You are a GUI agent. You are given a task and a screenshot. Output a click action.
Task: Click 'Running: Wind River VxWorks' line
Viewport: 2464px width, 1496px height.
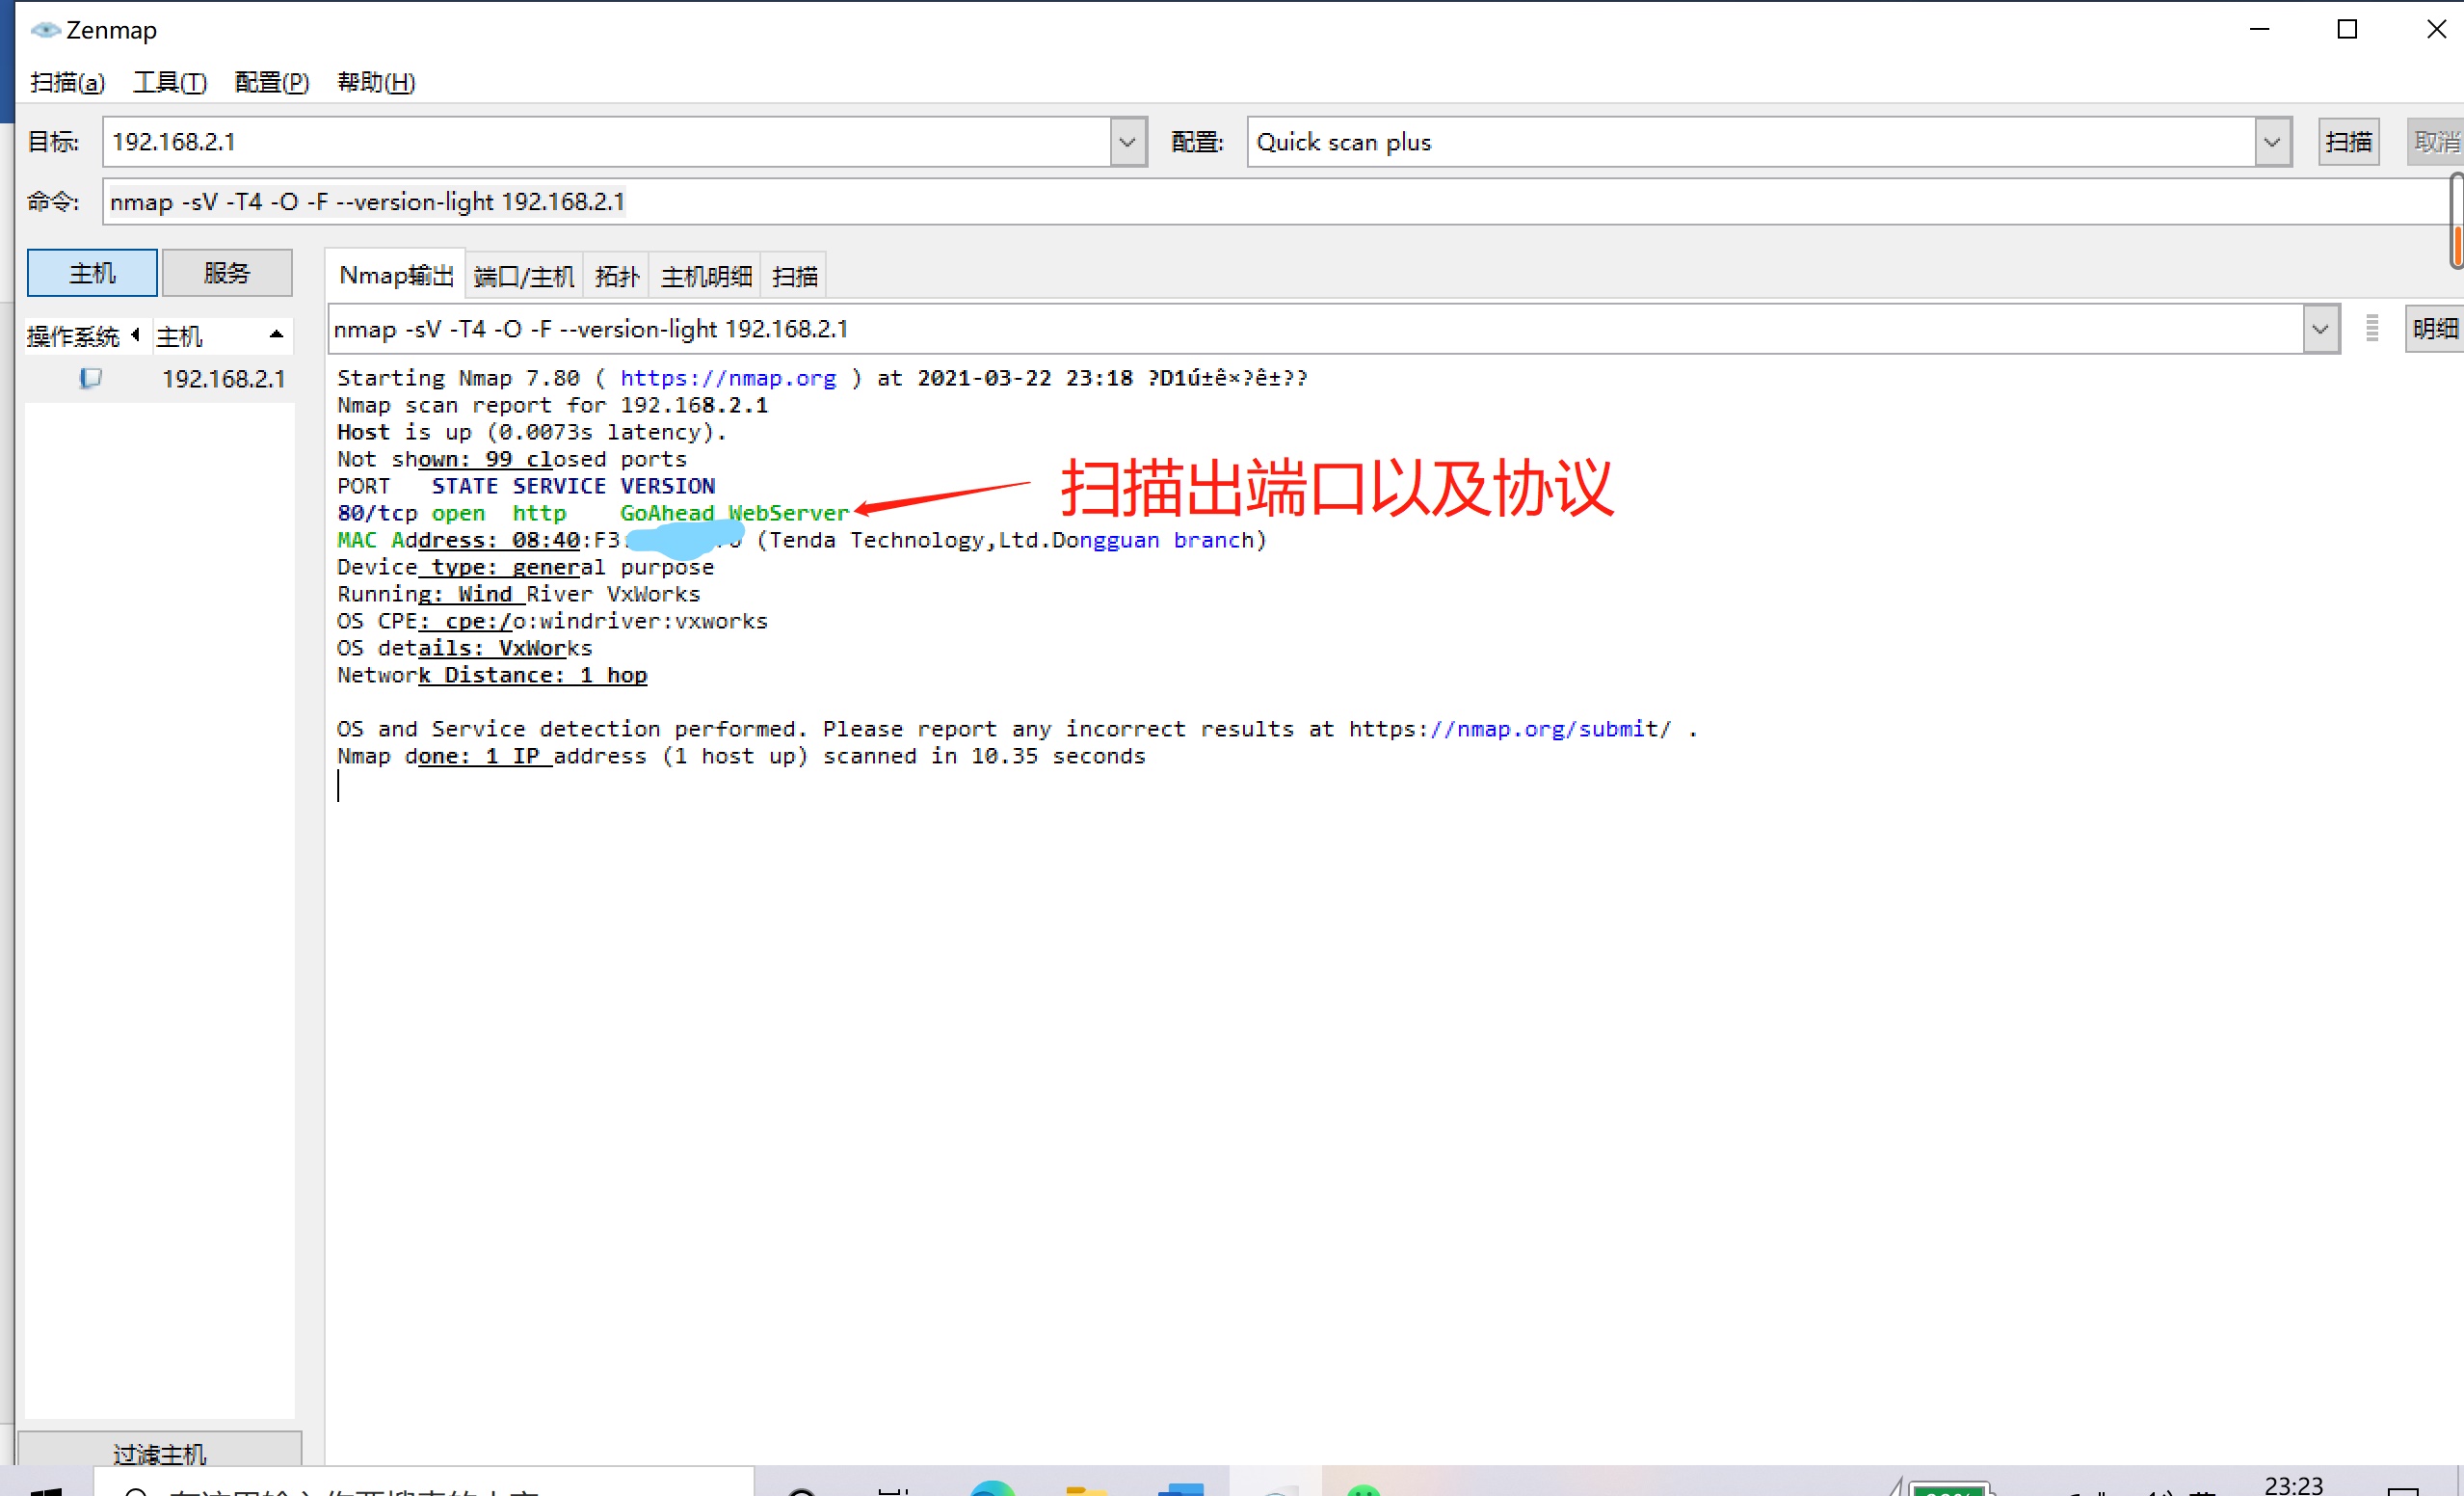click(519, 594)
